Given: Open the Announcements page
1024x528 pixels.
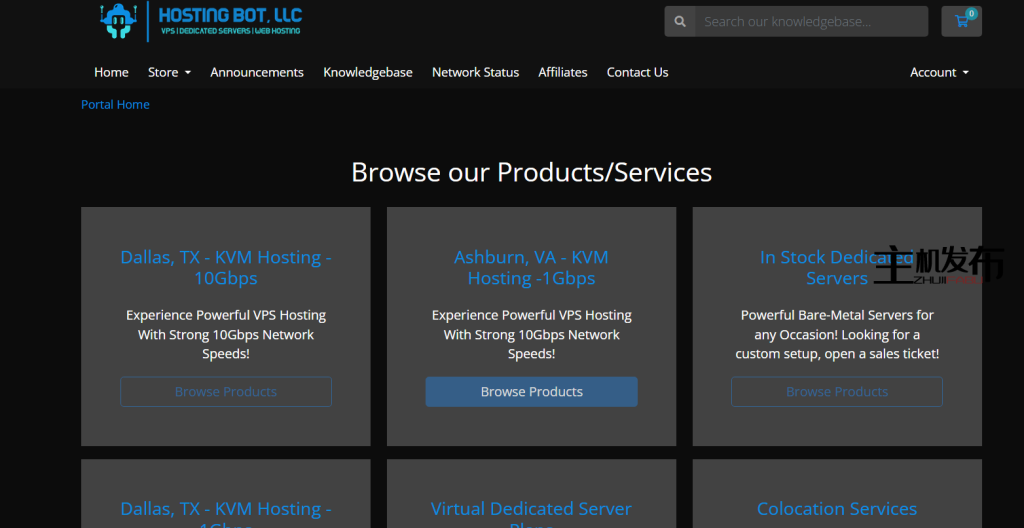Looking at the screenshot, I should coord(257,72).
